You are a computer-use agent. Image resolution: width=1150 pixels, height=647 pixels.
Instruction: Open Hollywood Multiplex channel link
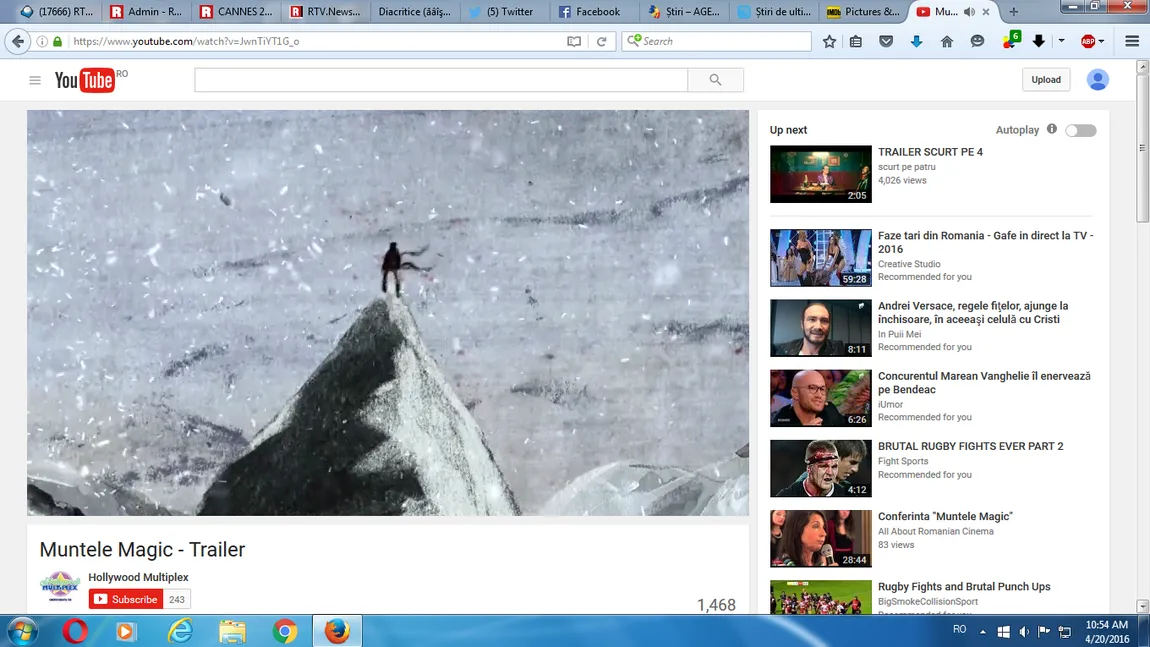139,577
